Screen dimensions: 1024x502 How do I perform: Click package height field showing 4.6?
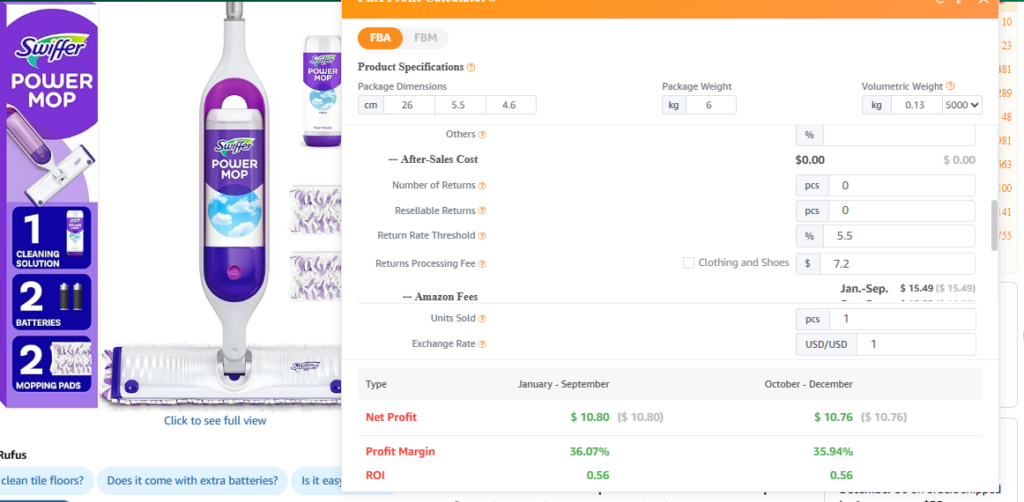click(x=511, y=104)
